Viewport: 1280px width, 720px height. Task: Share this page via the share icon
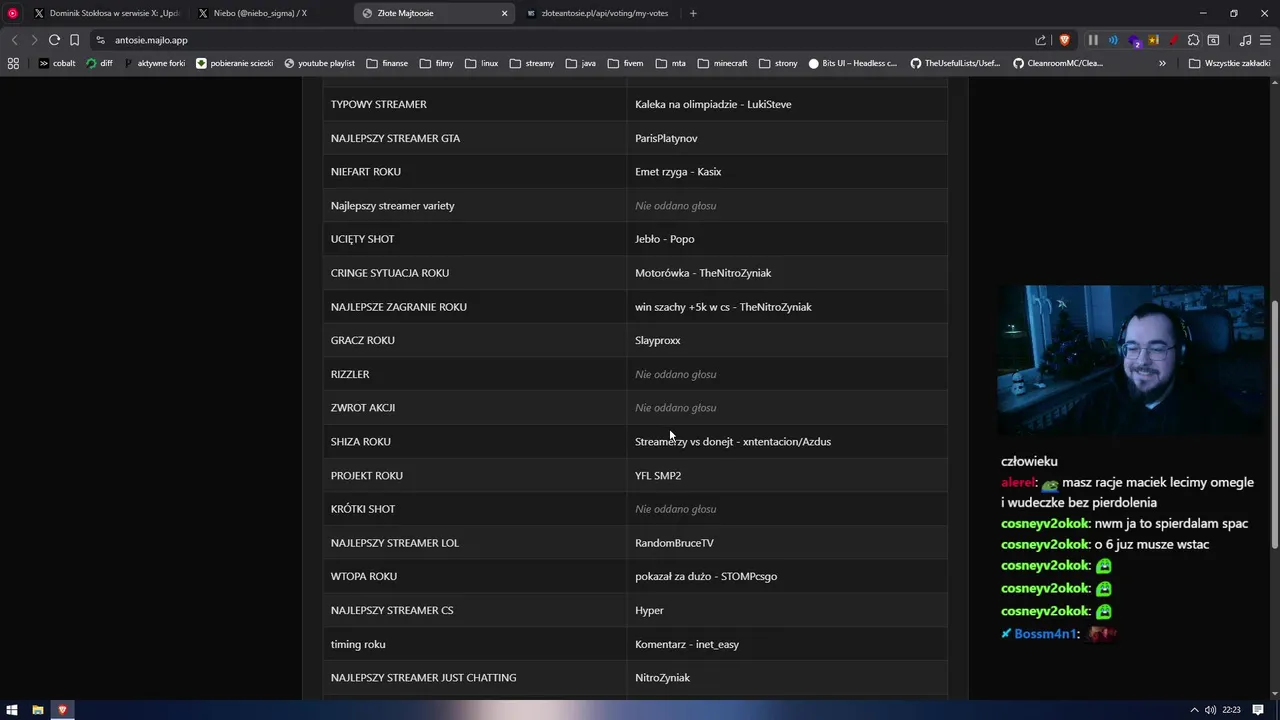[1040, 40]
